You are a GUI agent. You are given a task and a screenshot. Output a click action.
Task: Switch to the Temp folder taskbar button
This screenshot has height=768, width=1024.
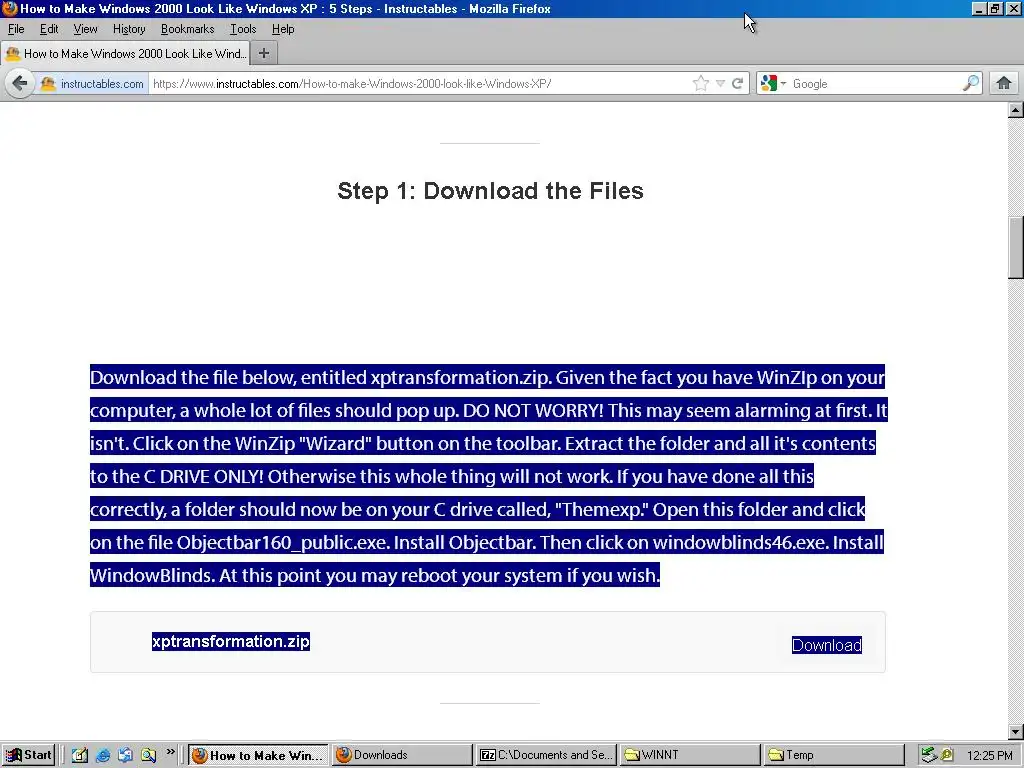point(835,755)
